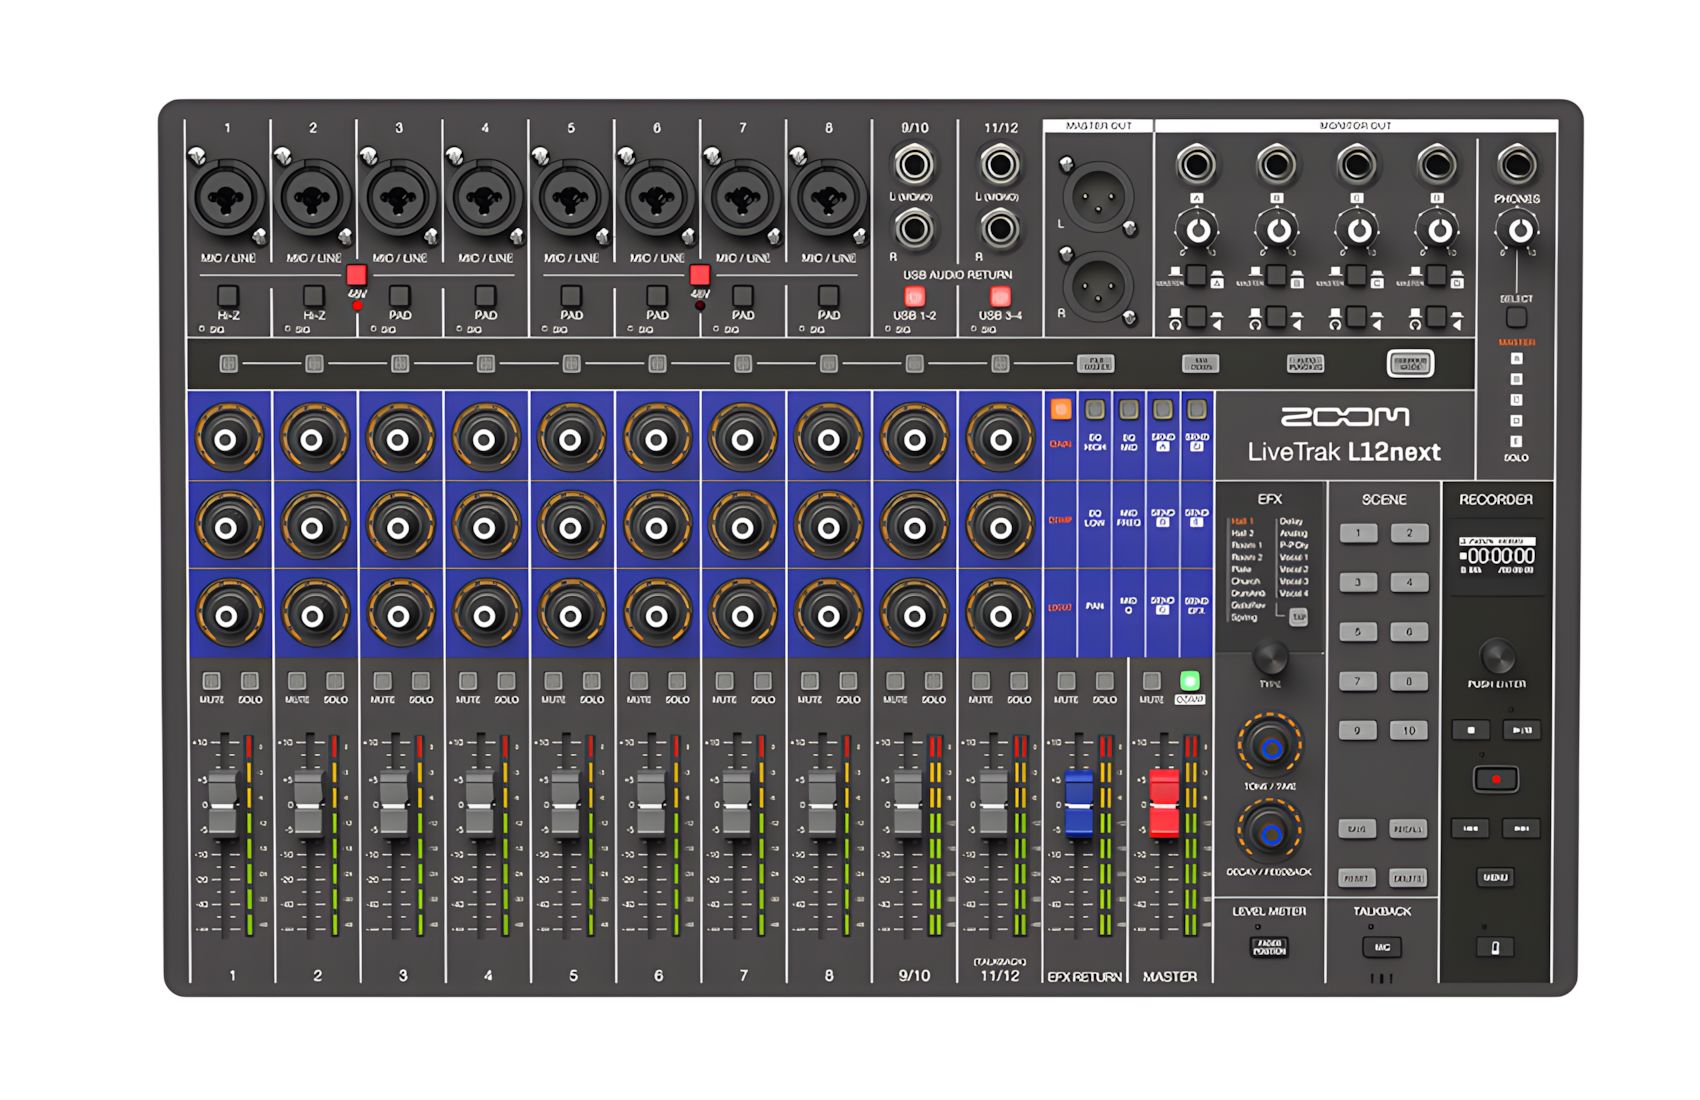Image resolution: width=1700 pixels, height=1100 pixels.
Task: Click the green lit button above MASTER fader
Action: (x=1189, y=681)
